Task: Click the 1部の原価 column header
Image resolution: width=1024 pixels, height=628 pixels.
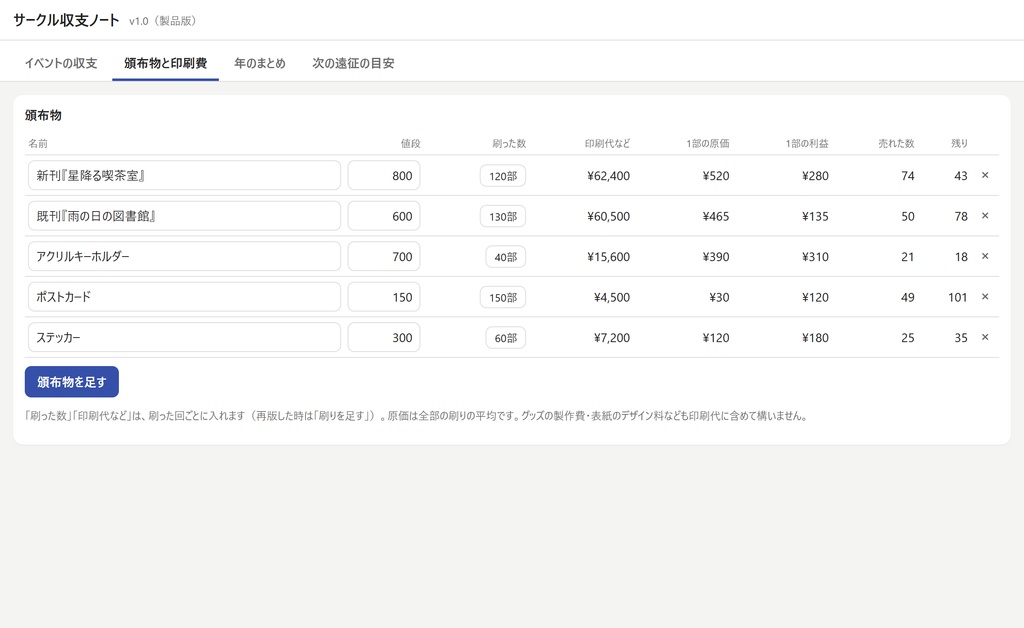Action: click(x=708, y=144)
